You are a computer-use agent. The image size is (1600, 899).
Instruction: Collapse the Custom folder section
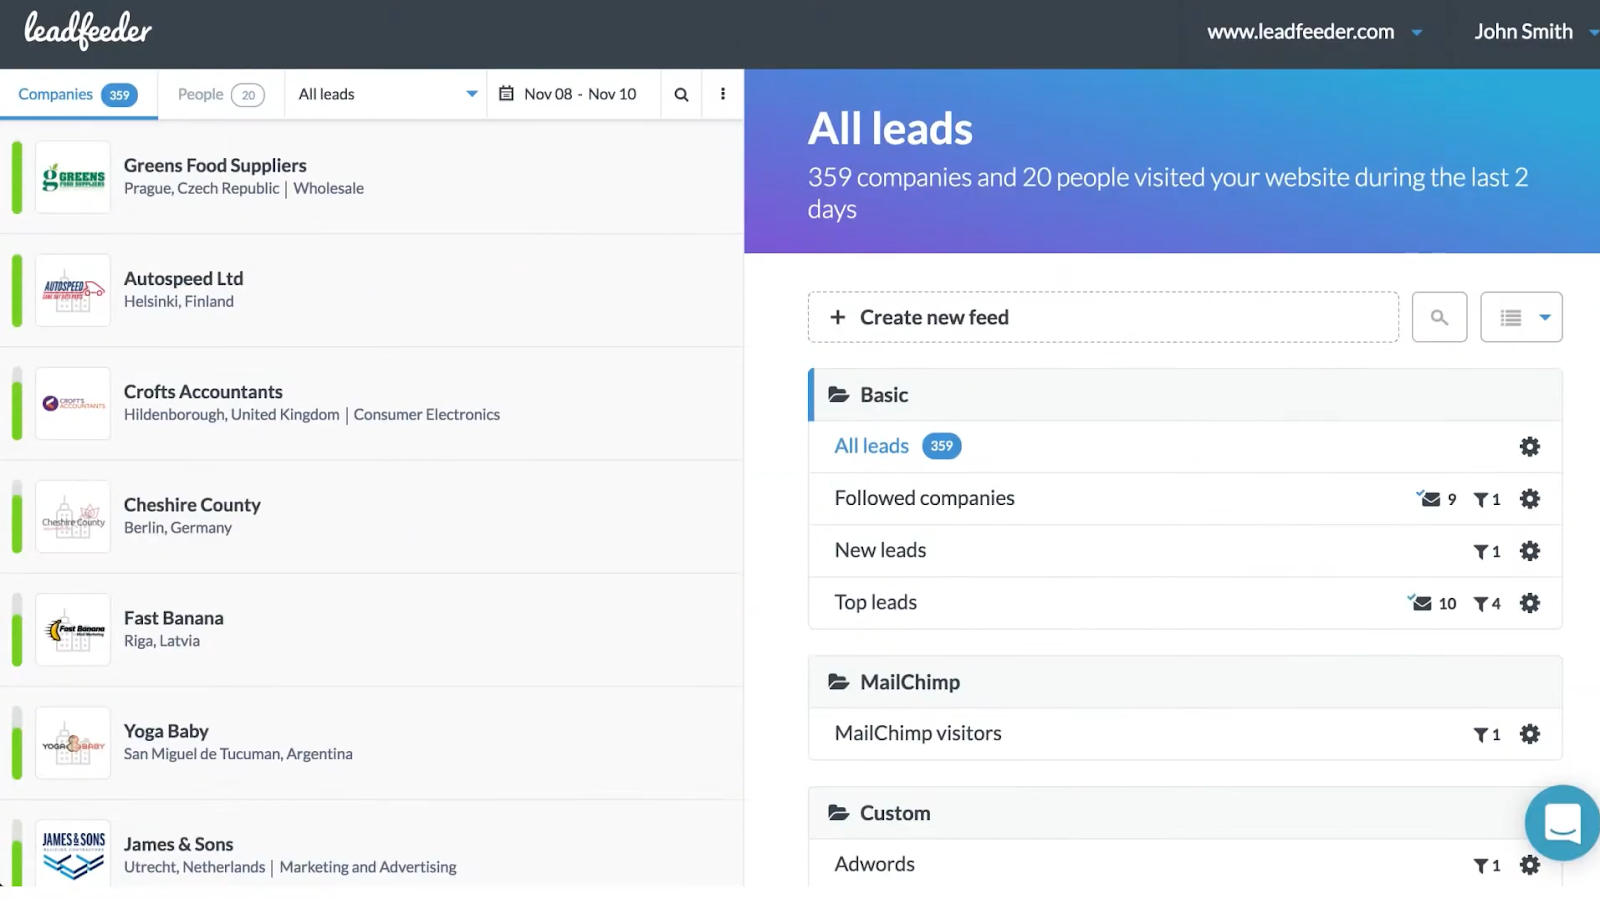[x=1185, y=813]
